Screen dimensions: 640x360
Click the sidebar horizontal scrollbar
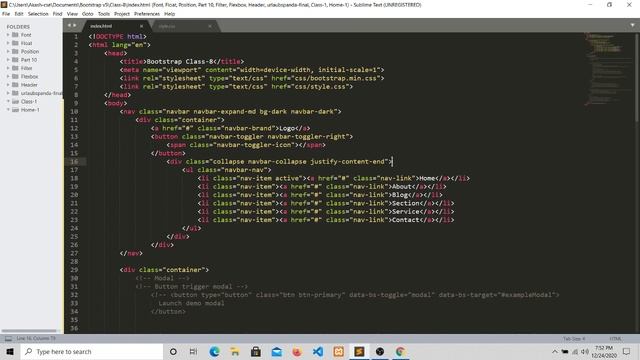point(29,331)
